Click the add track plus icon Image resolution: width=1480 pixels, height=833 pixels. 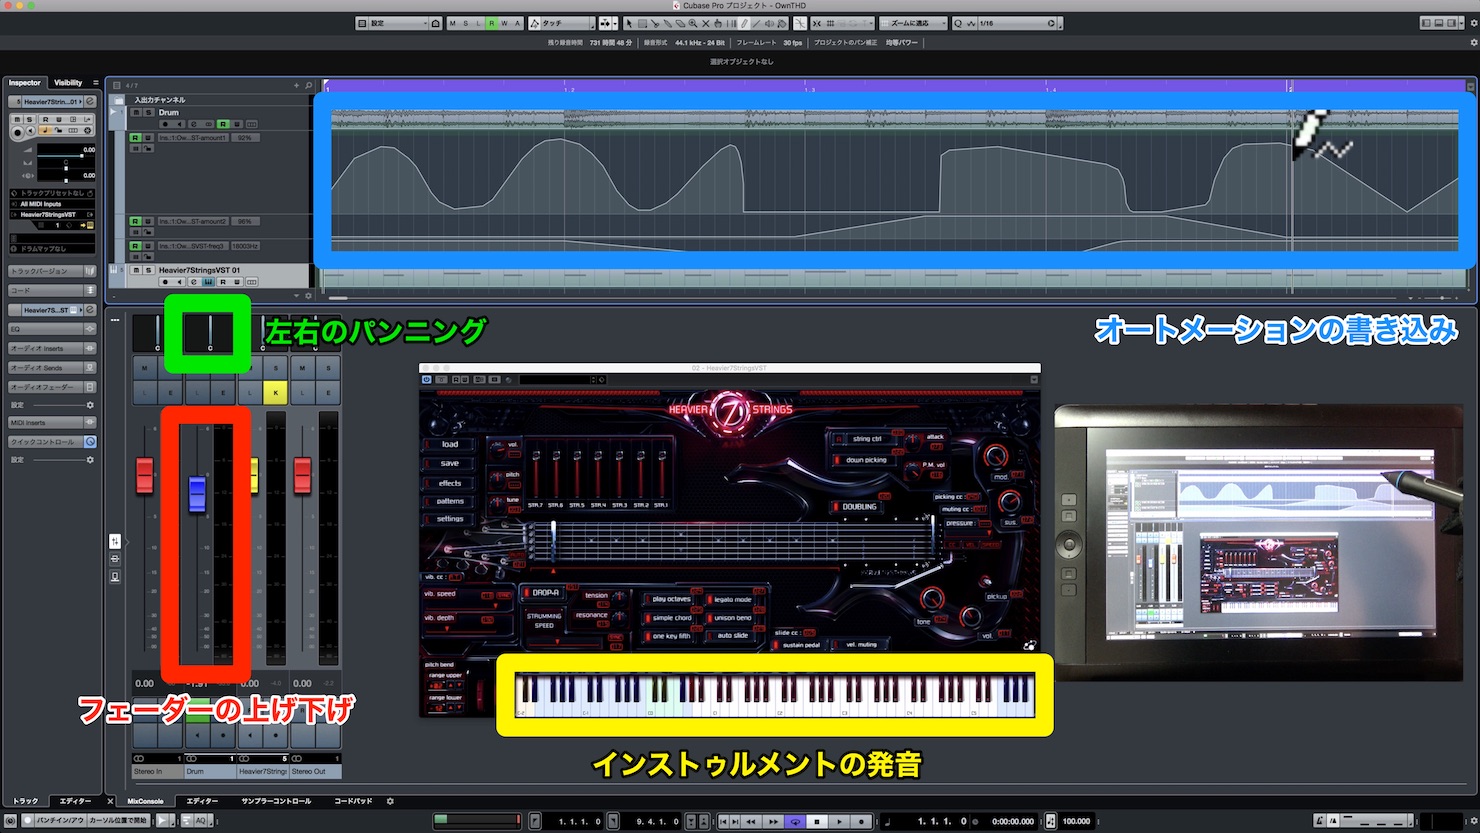(x=296, y=85)
